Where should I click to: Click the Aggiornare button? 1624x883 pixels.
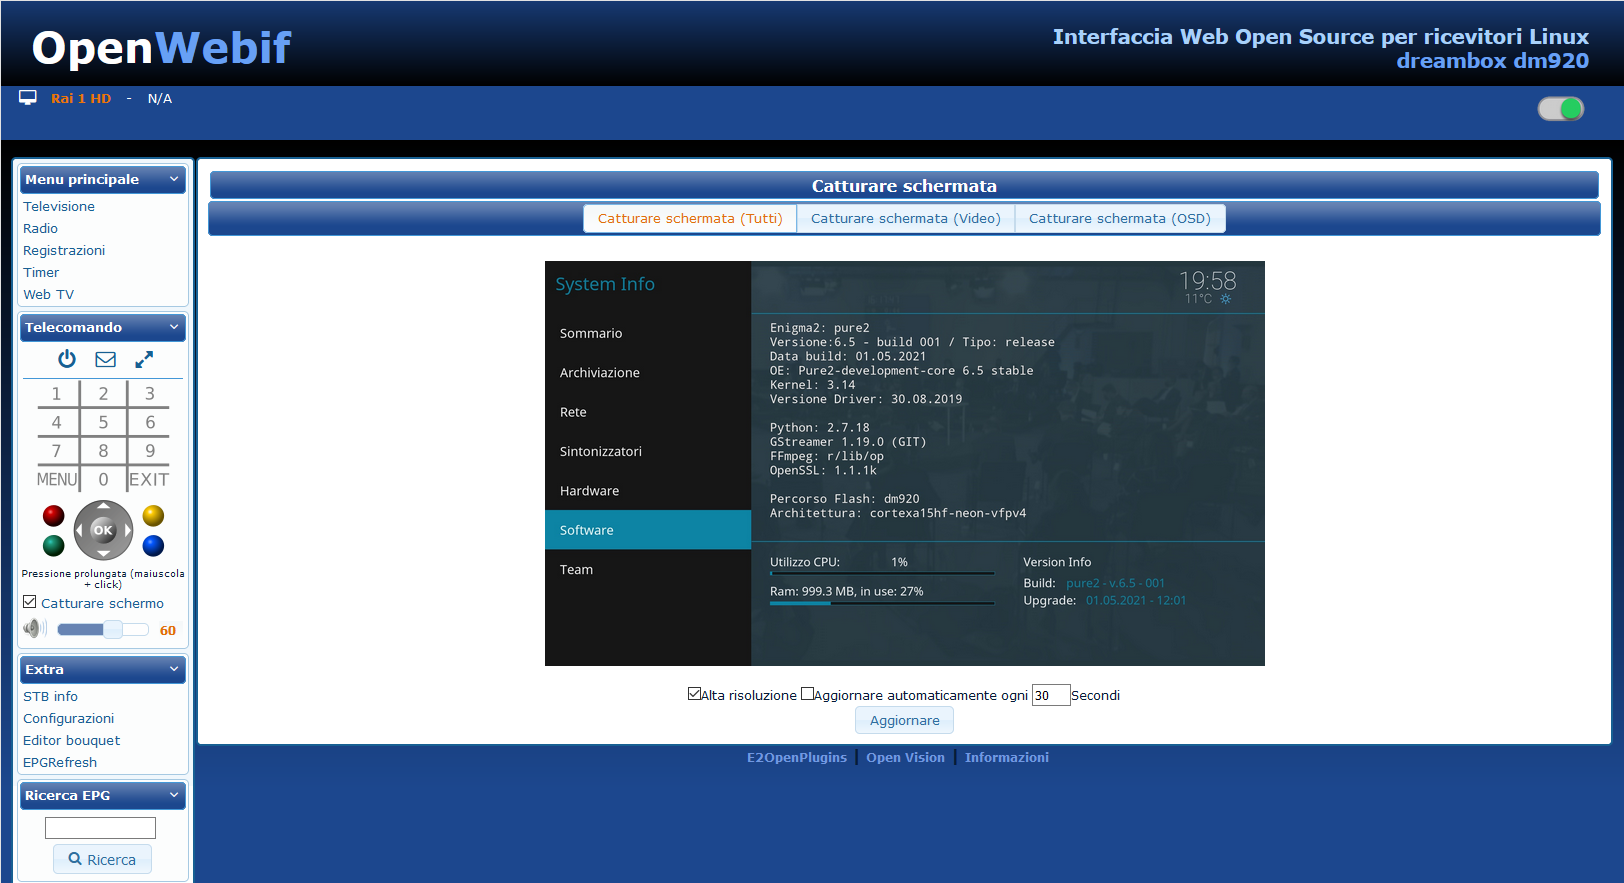click(x=905, y=720)
